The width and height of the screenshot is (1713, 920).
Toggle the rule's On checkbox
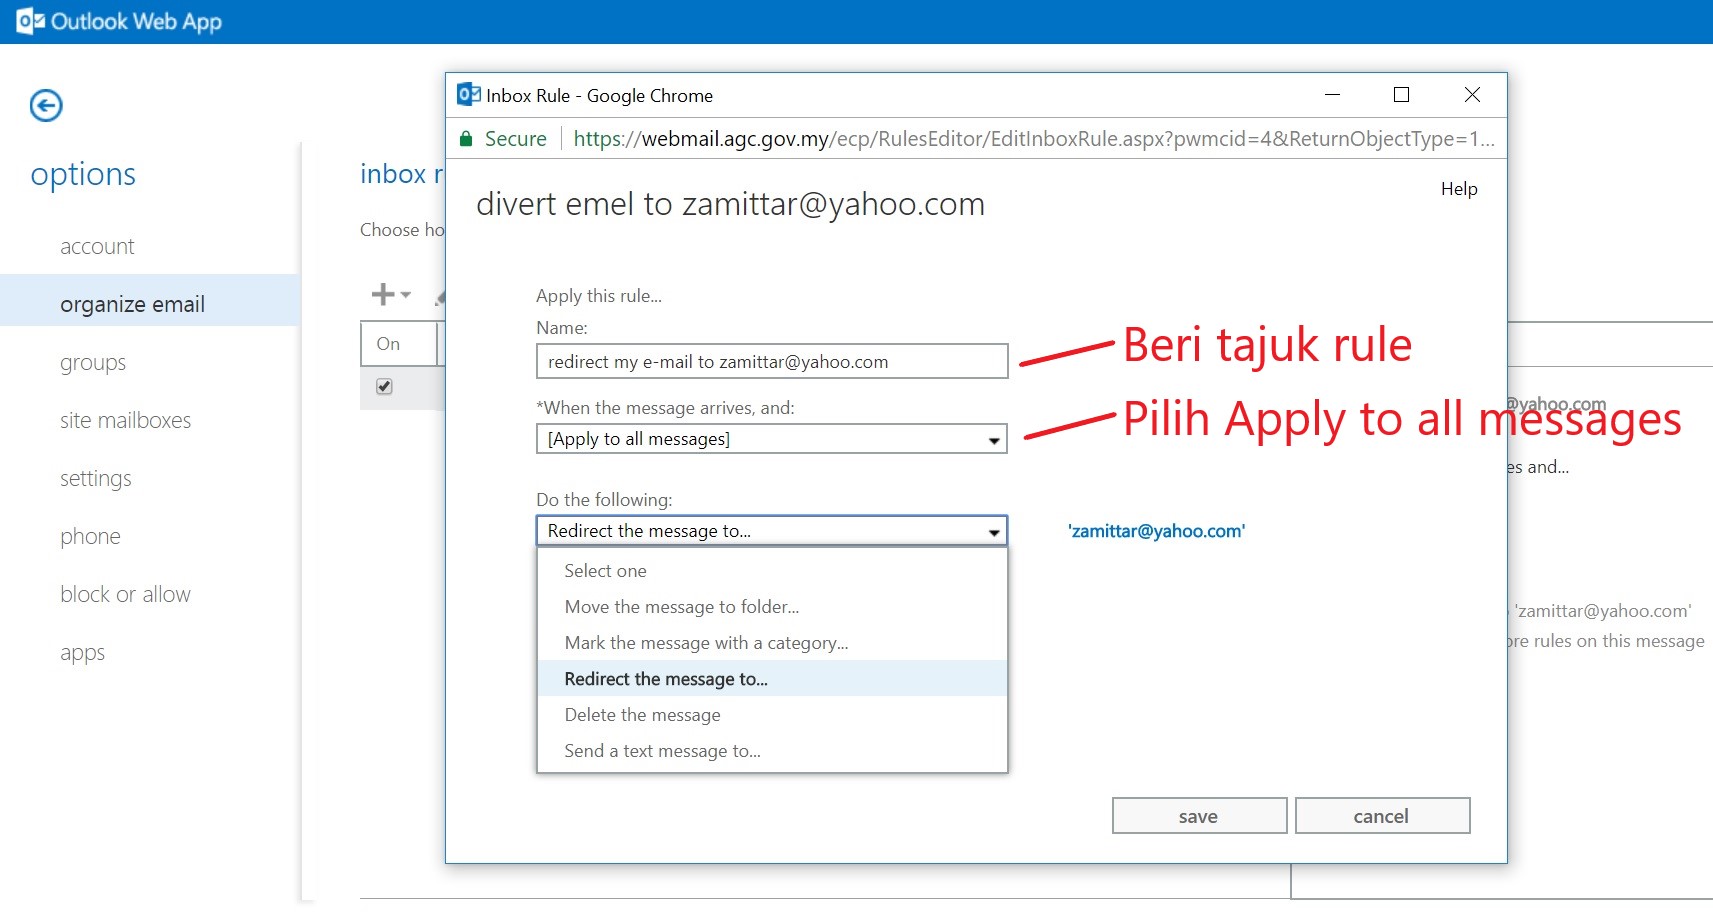[384, 387]
